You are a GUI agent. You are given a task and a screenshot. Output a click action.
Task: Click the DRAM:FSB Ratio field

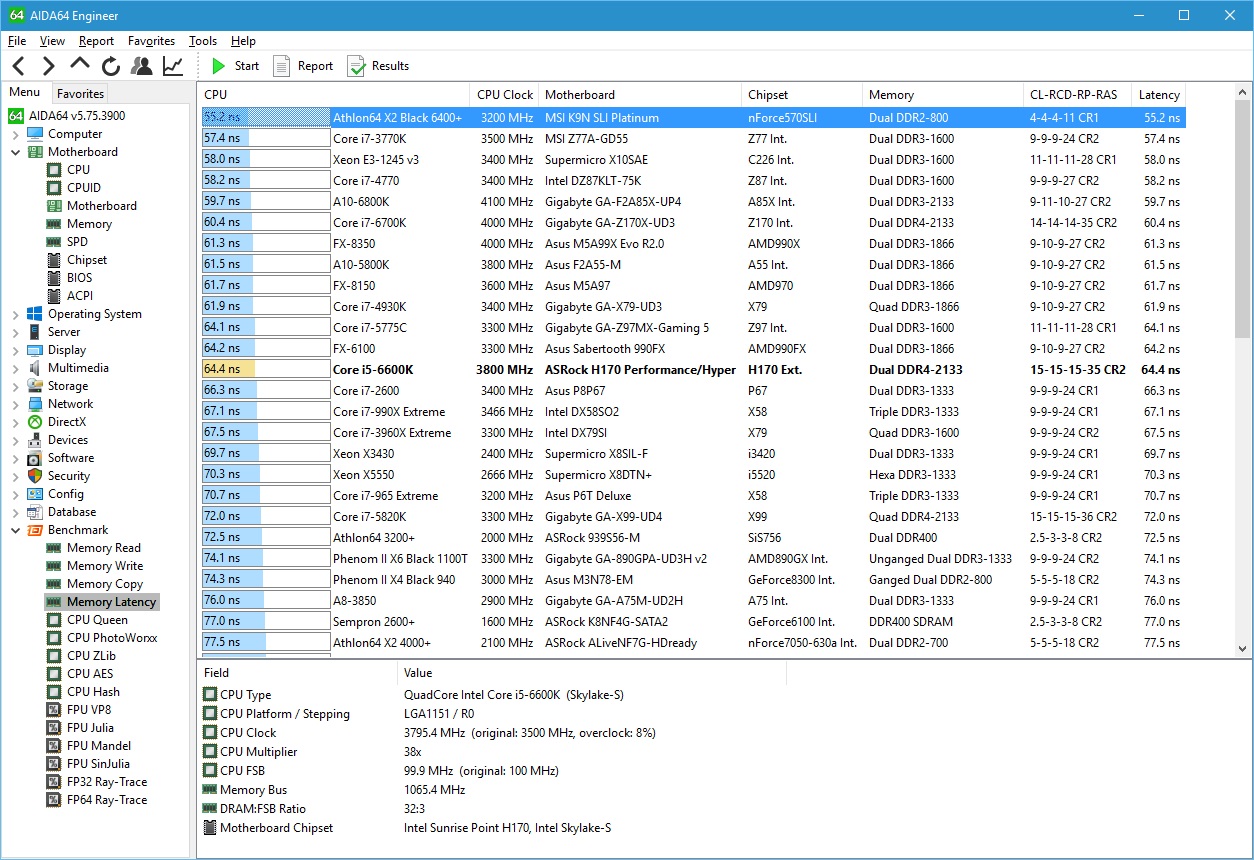[x=263, y=809]
